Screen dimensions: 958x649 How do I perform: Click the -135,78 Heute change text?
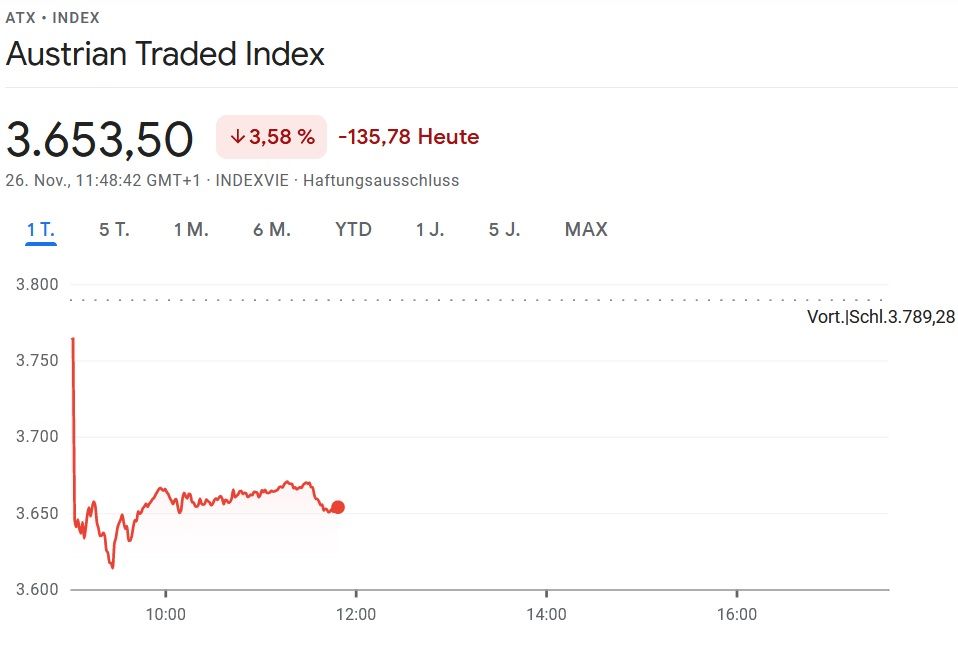tap(408, 137)
